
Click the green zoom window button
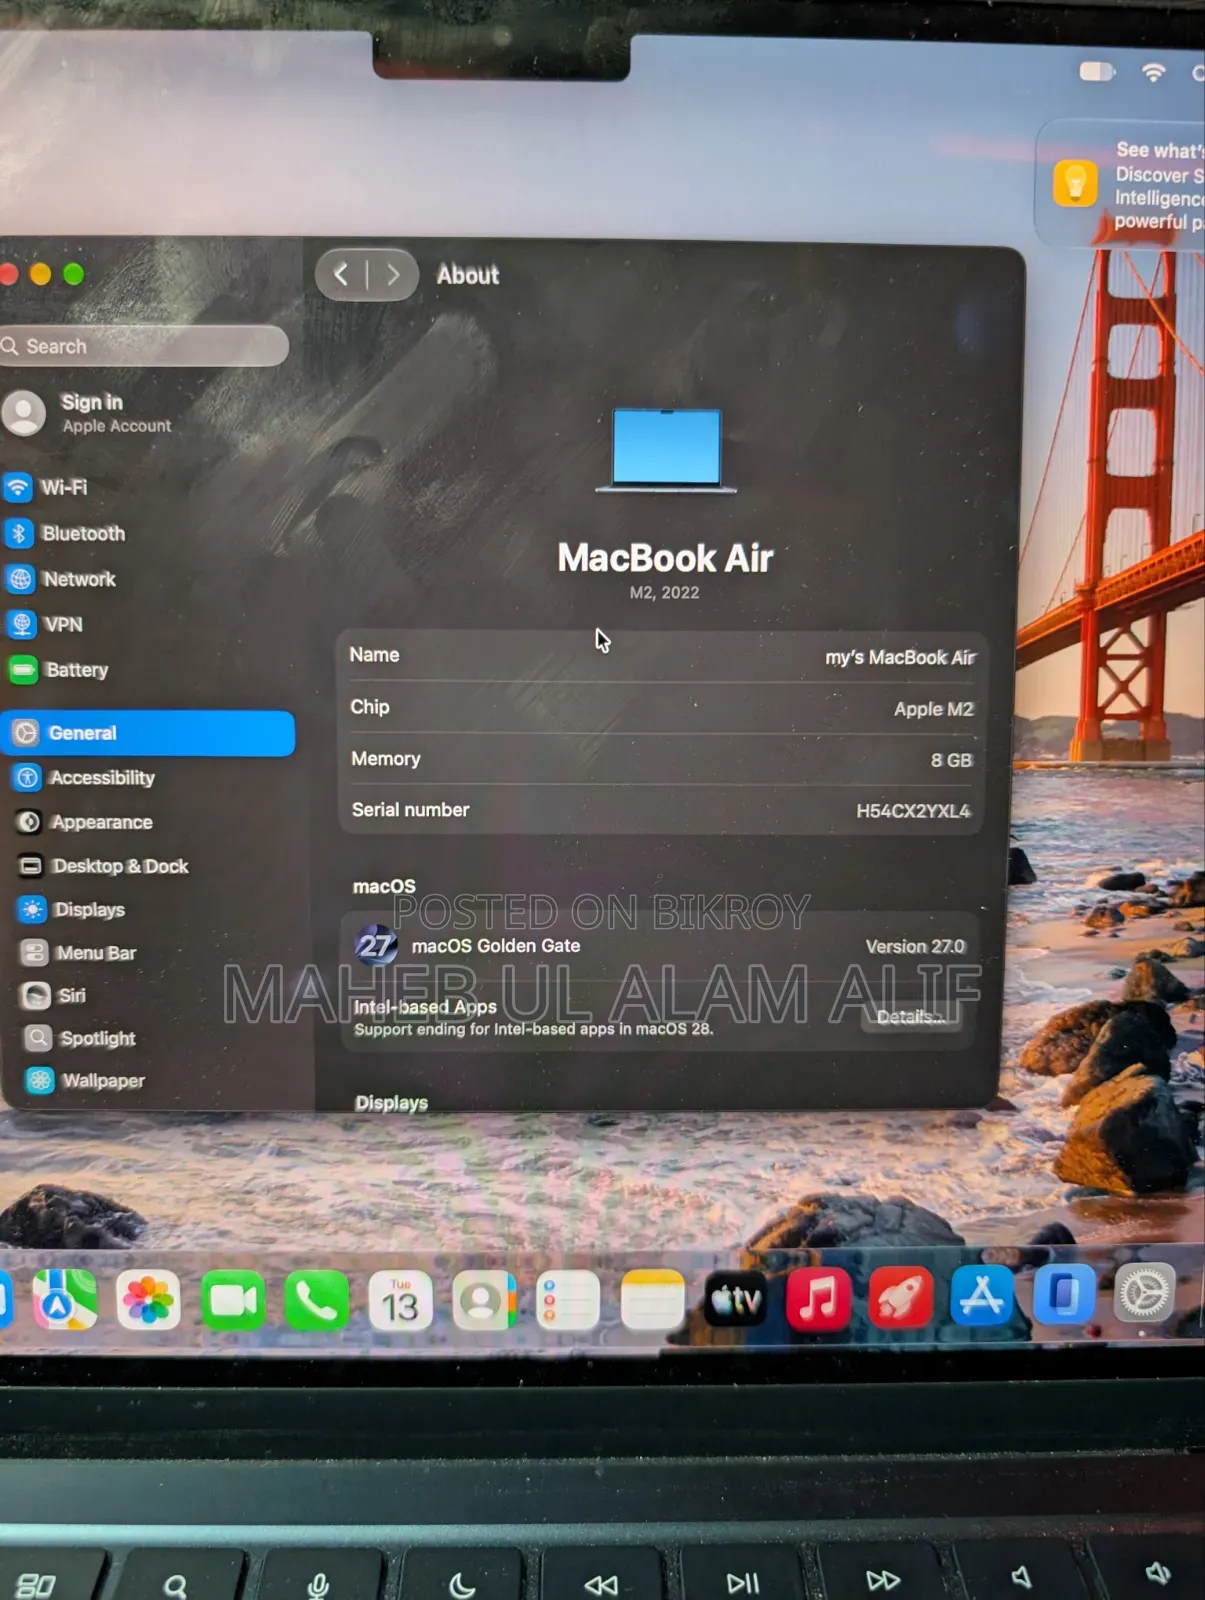pos(74,274)
